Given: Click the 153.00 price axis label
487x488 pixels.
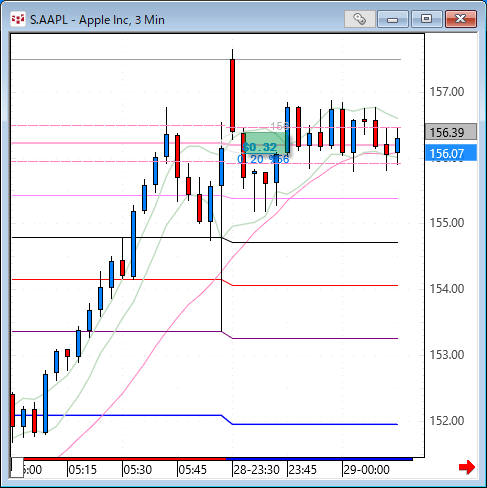Looking at the screenshot, I should click(x=447, y=355).
